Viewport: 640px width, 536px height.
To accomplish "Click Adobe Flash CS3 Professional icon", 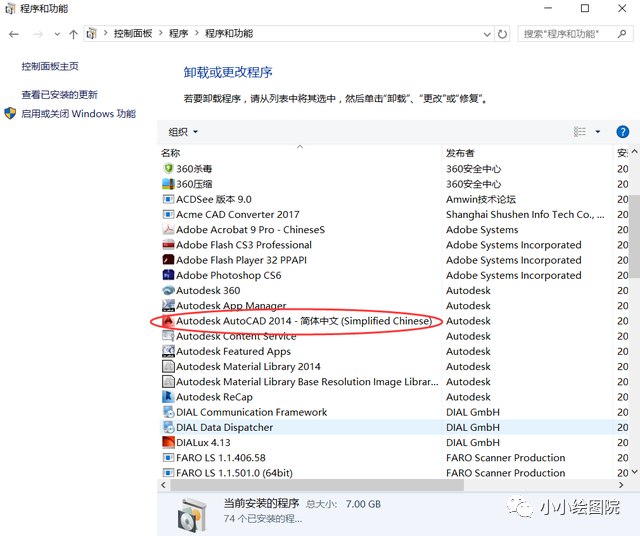I will point(168,245).
